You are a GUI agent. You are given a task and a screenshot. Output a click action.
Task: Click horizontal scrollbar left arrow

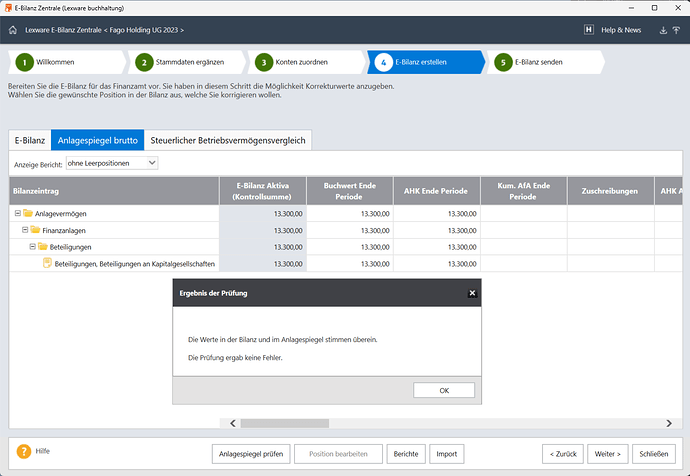coord(233,423)
